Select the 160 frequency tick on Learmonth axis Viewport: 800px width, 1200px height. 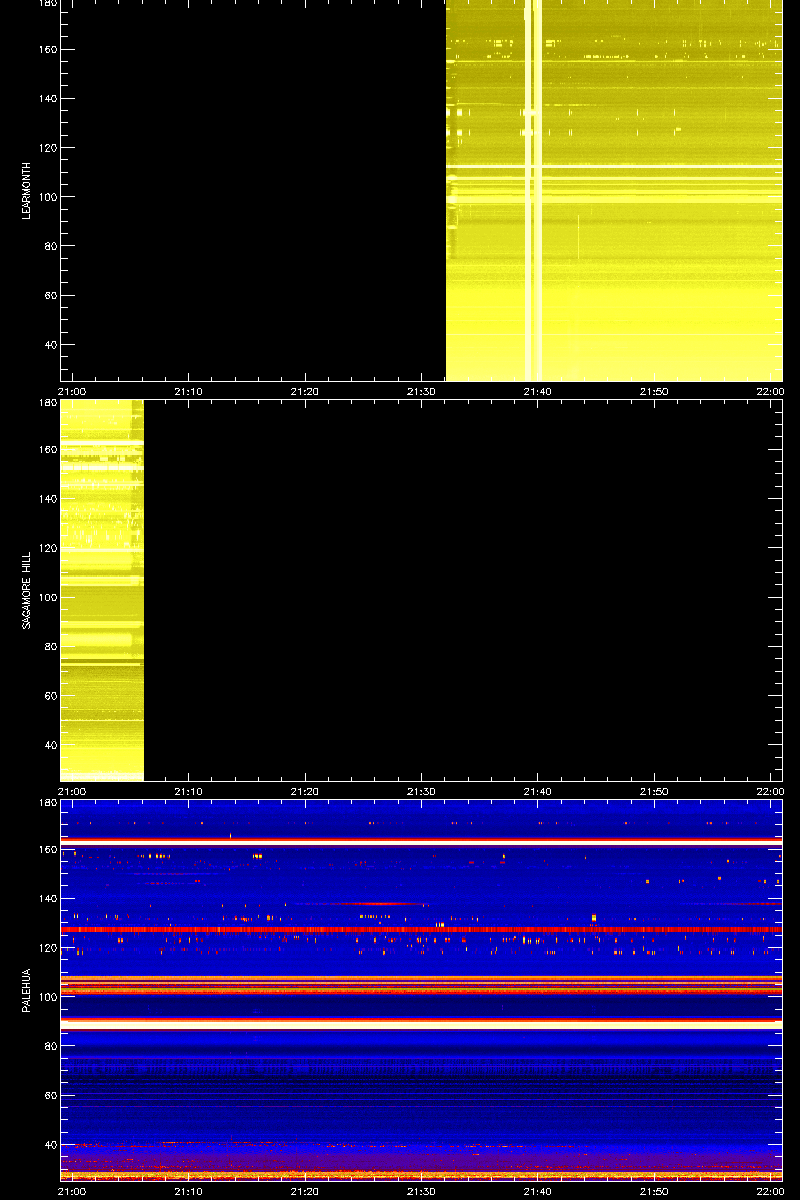pos(46,50)
